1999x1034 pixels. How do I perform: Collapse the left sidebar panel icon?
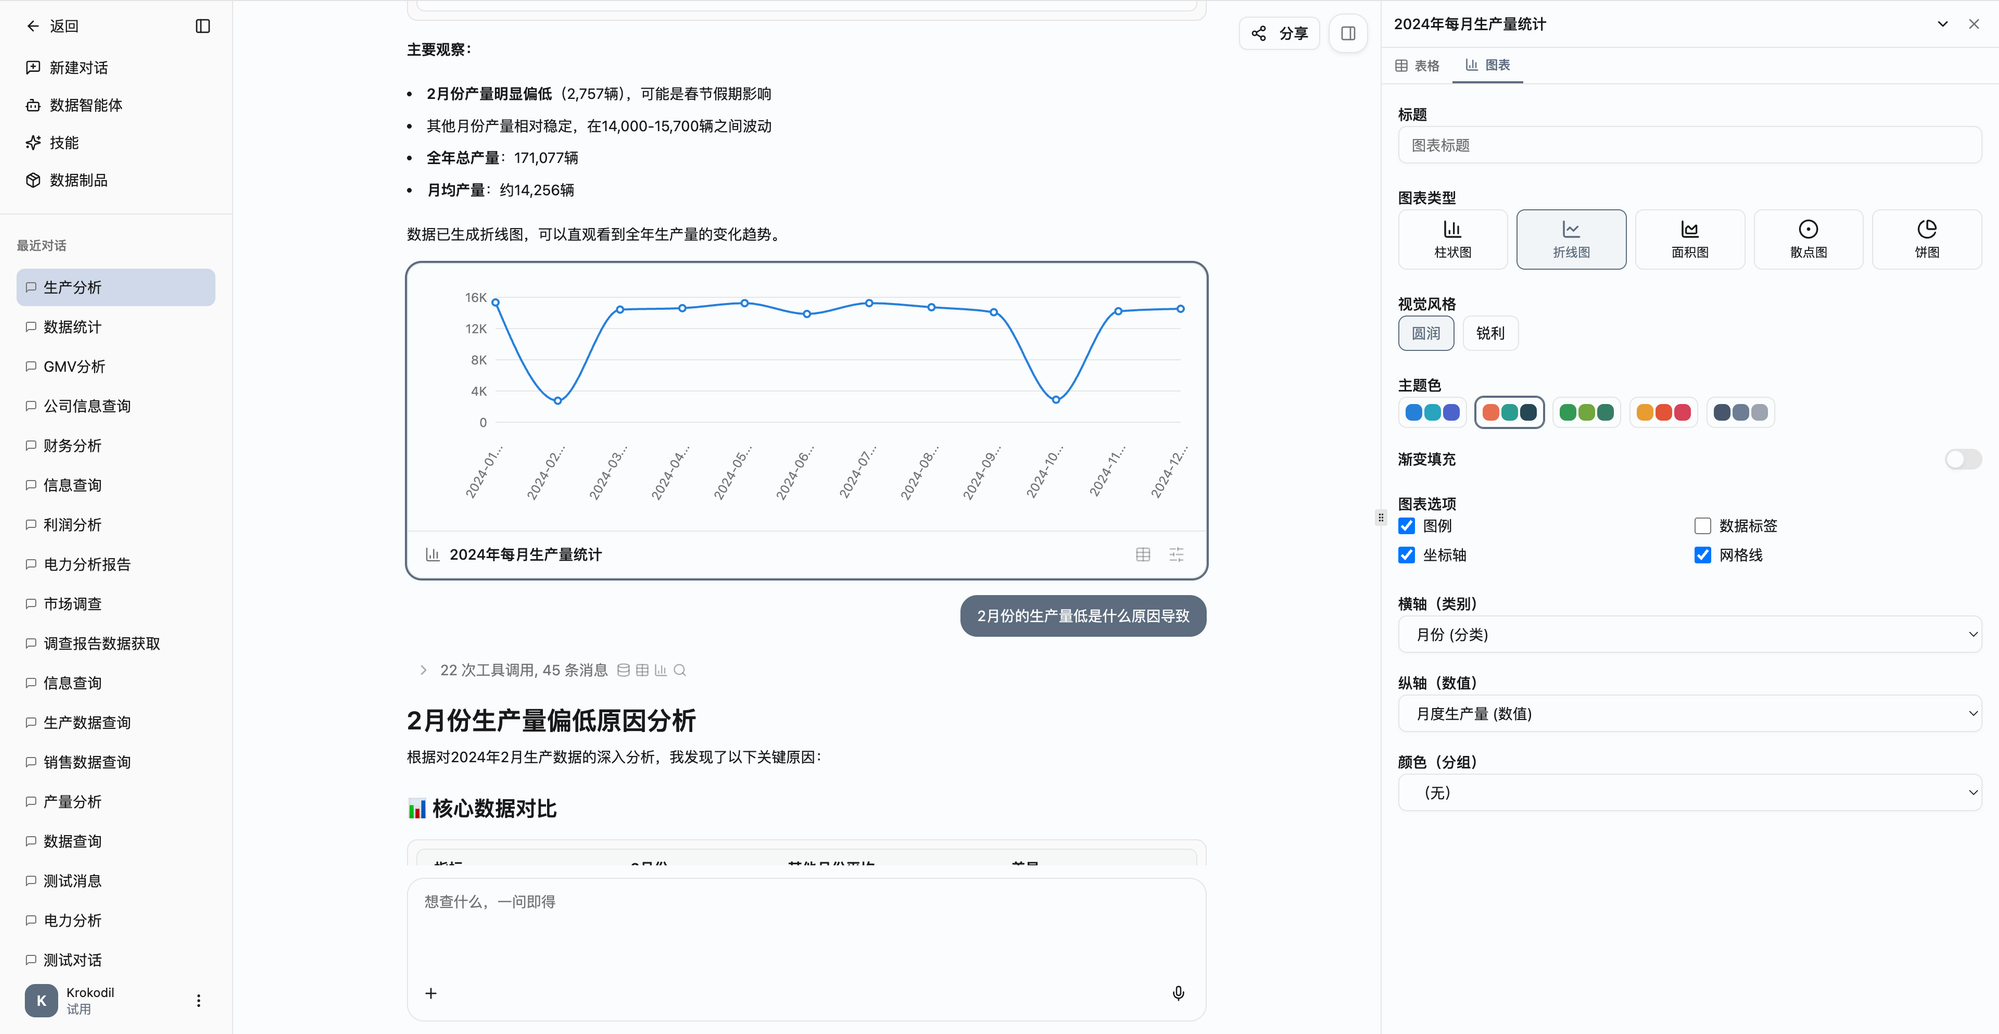click(x=203, y=26)
